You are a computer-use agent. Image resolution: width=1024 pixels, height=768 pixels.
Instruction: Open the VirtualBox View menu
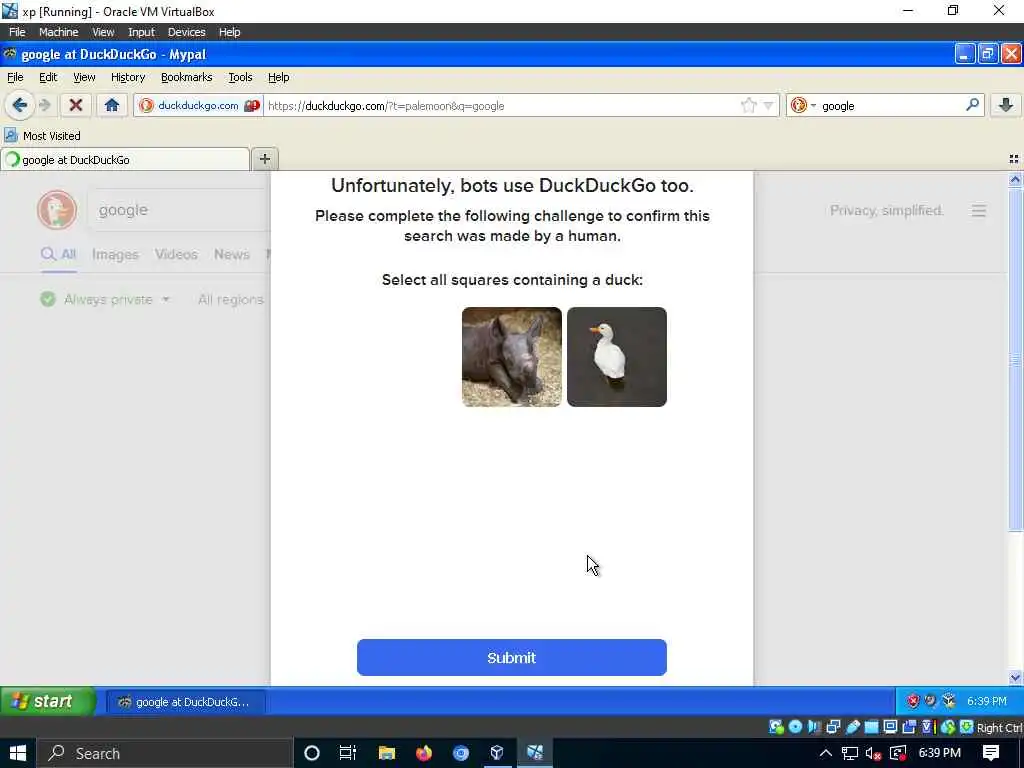point(103,31)
